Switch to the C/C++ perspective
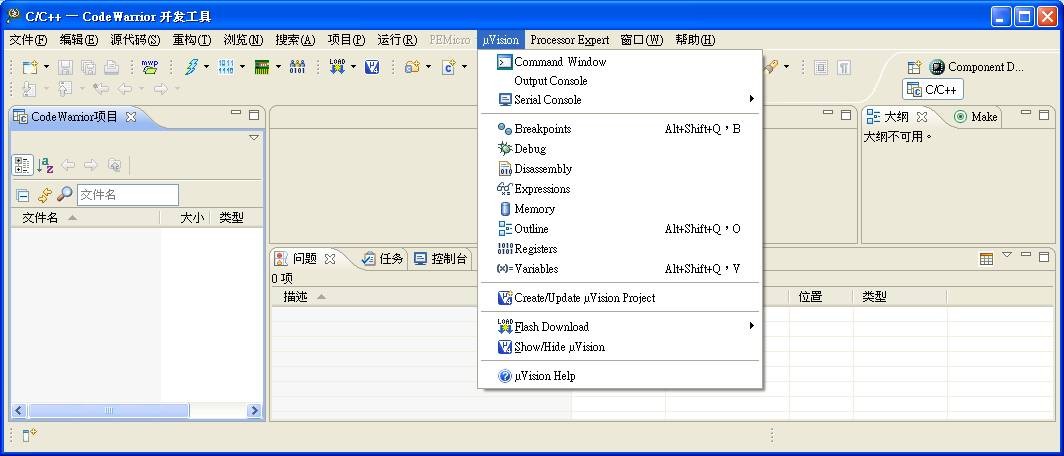The height and width of the screenshot is (456, 1064). (932, 89)
